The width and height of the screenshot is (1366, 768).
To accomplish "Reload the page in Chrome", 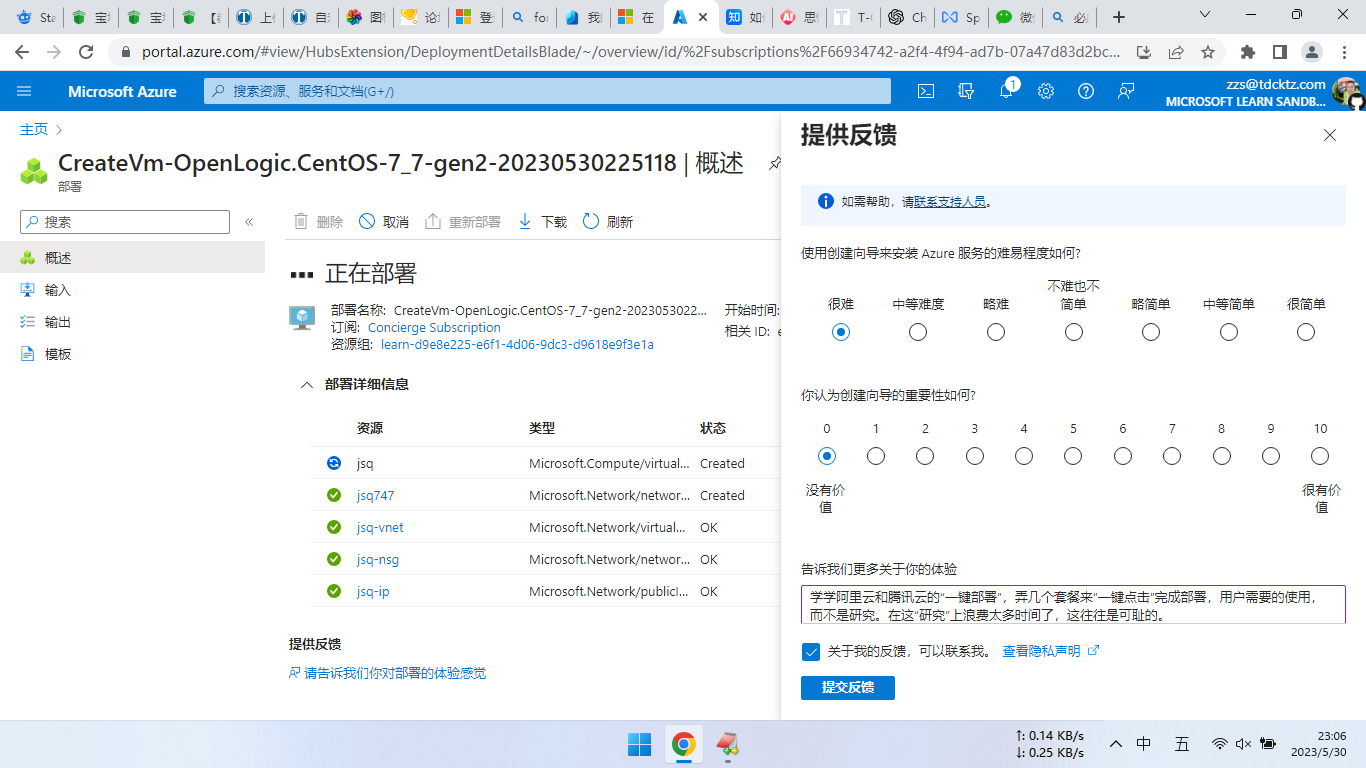I will point(86,52).
